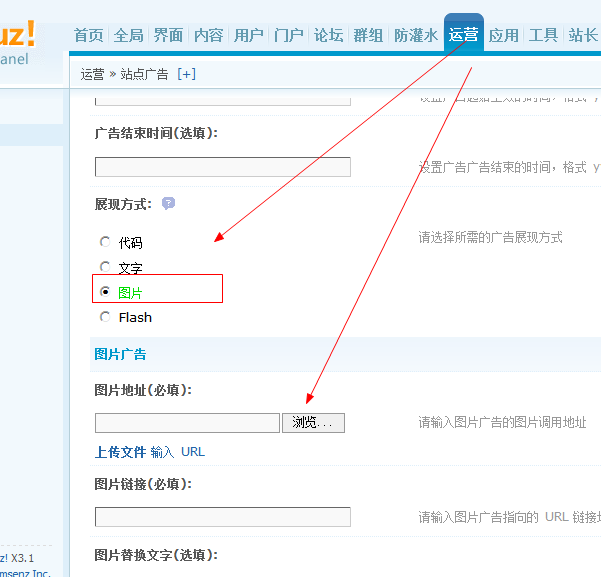
Task: Select the 图片 radio button
Action: 105,292
